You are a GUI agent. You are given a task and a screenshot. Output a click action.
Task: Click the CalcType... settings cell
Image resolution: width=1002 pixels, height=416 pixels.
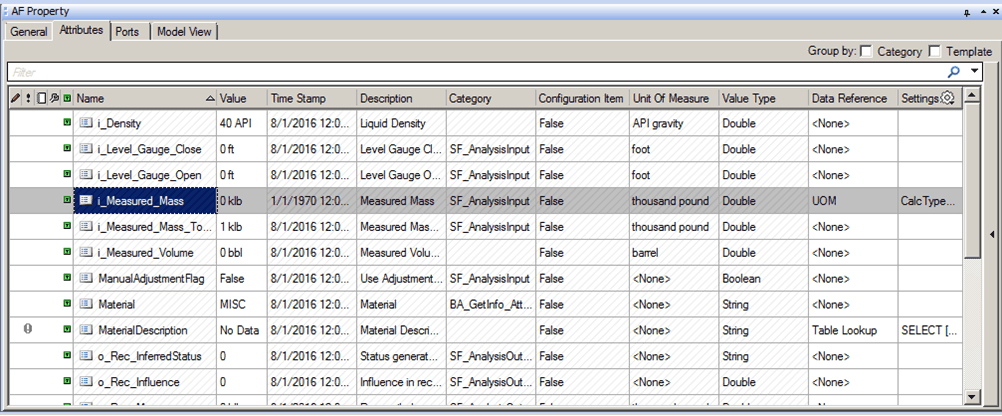[x=930, y=201]
